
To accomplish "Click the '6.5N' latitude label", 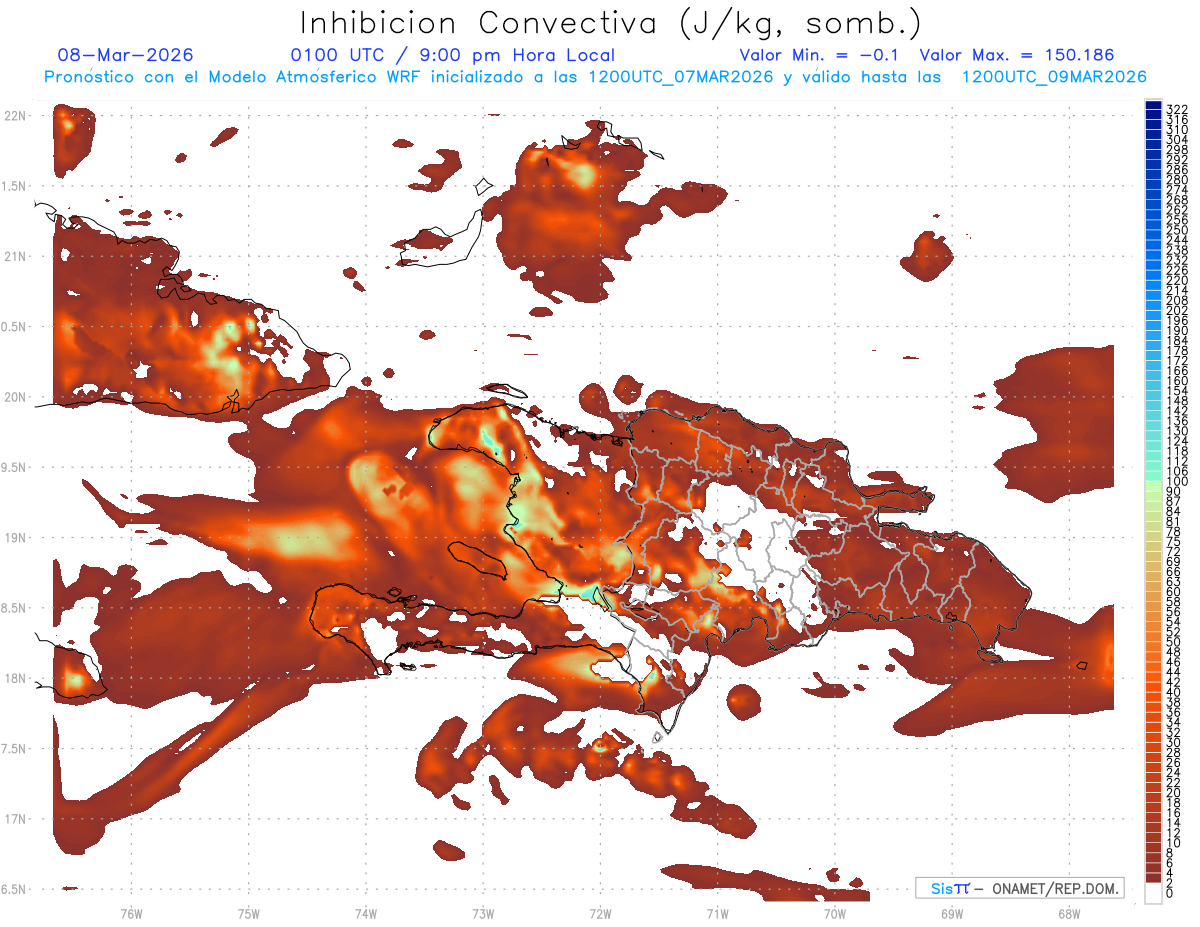I will [14, 889].
